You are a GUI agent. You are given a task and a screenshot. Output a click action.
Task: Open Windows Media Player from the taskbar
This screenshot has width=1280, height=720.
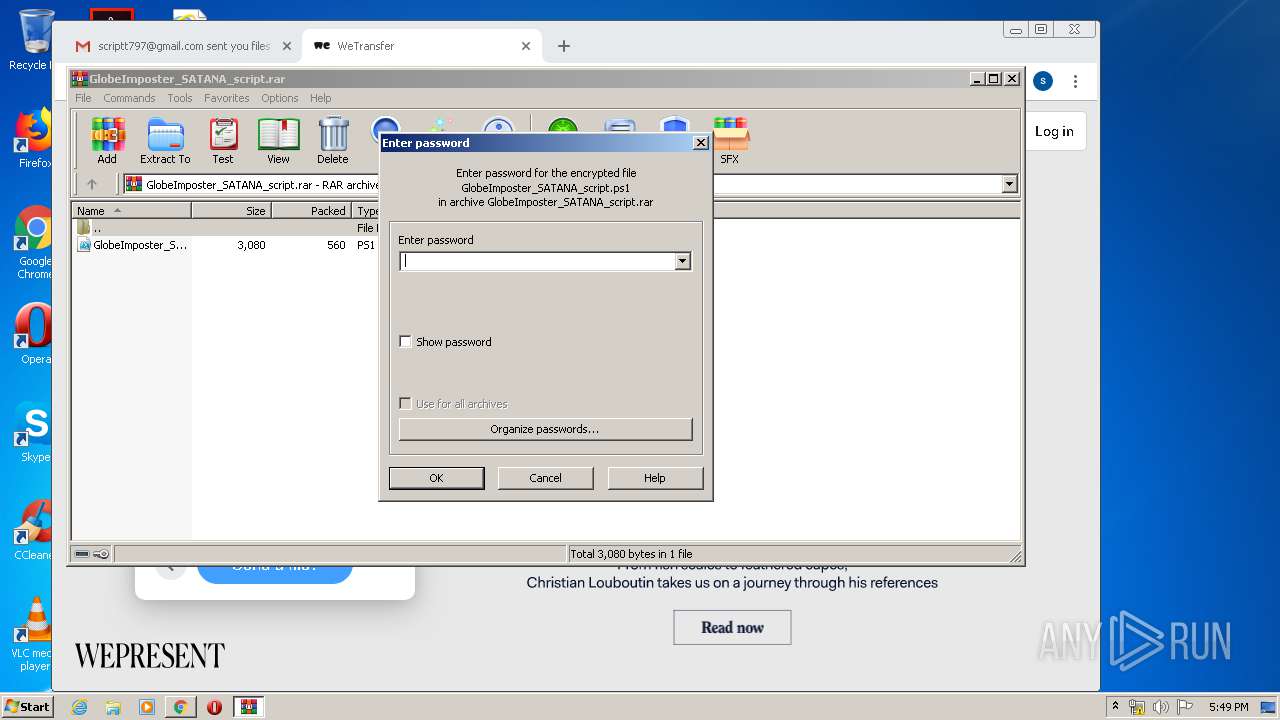point(147,707)
